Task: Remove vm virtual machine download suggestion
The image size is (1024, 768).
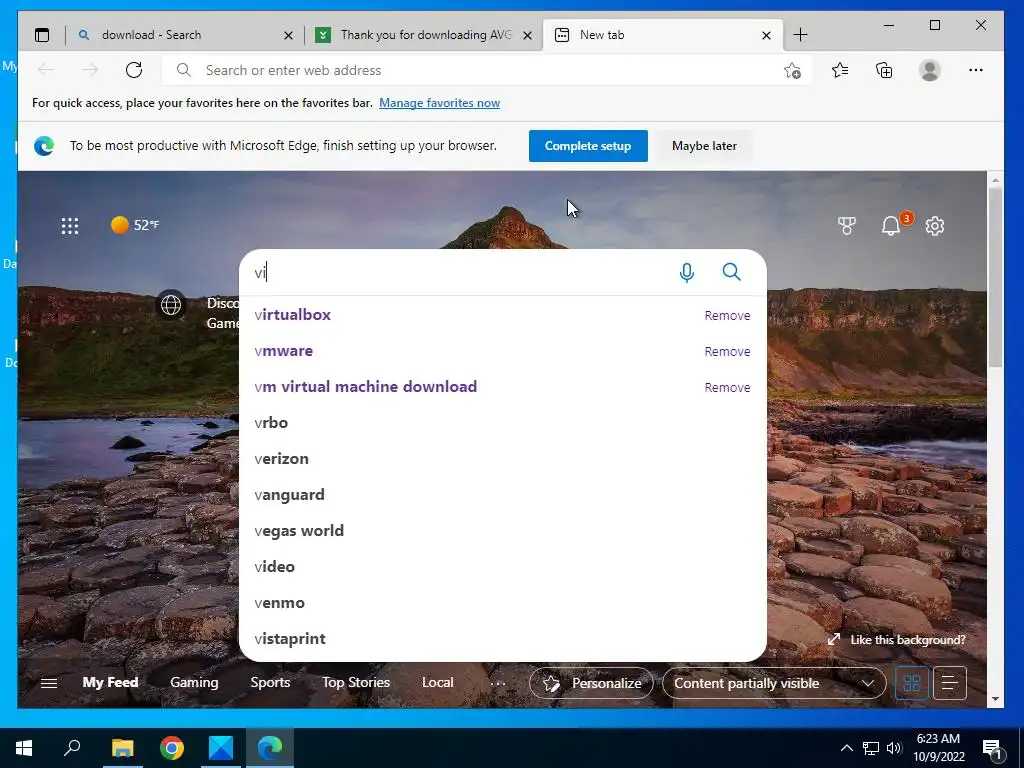Action: 727,387
